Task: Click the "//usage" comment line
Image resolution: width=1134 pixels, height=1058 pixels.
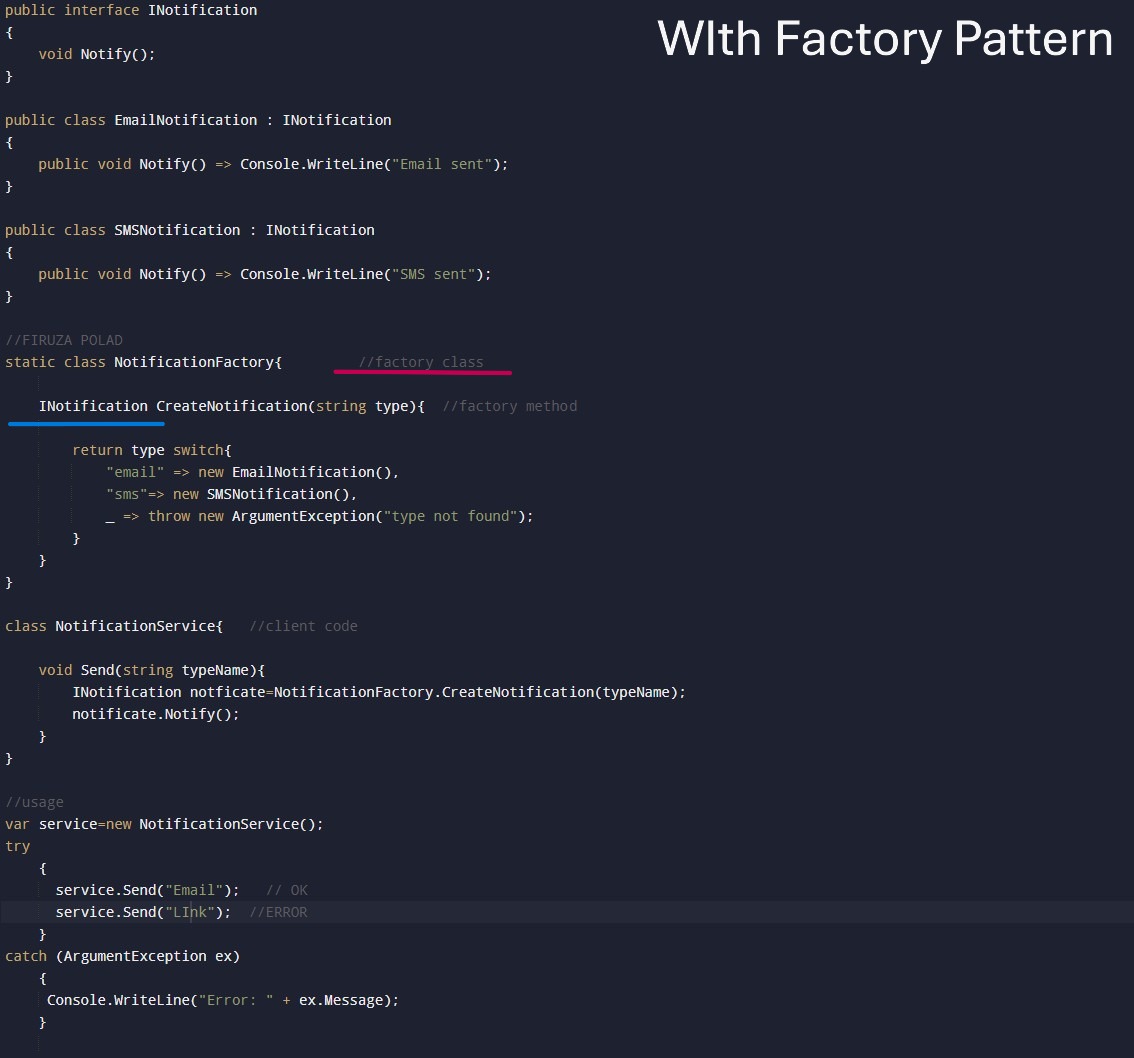Action: pos(34,802)
